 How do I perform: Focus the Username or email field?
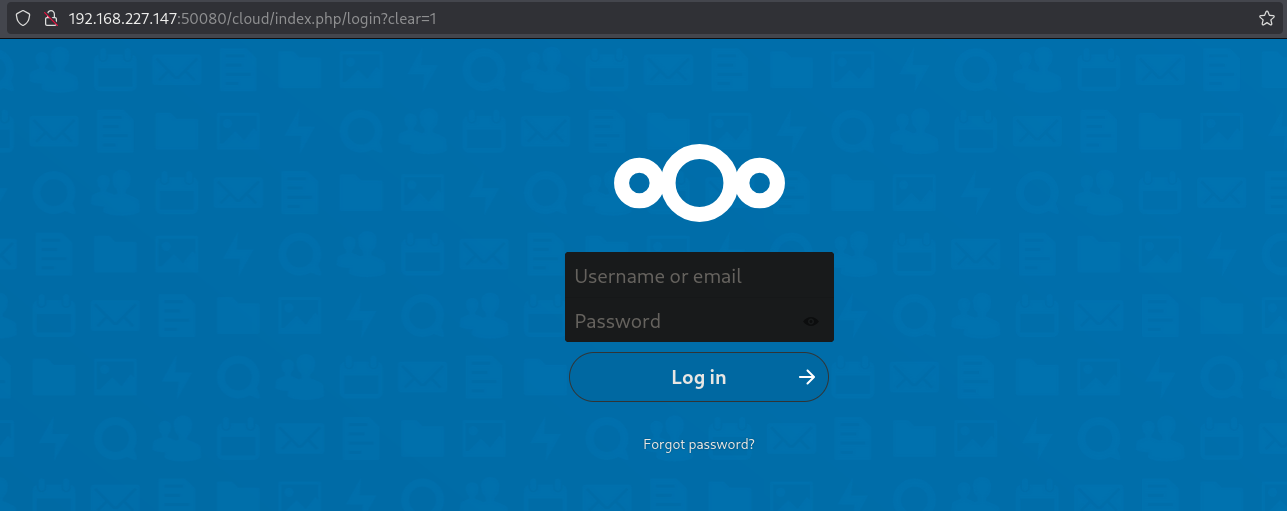[699, 276]
